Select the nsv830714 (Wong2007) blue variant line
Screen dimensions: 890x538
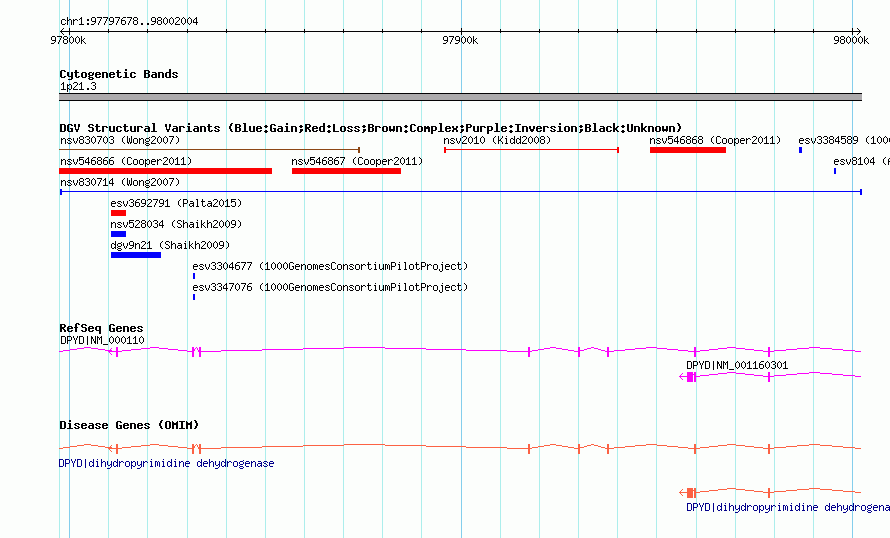[461, 192]
